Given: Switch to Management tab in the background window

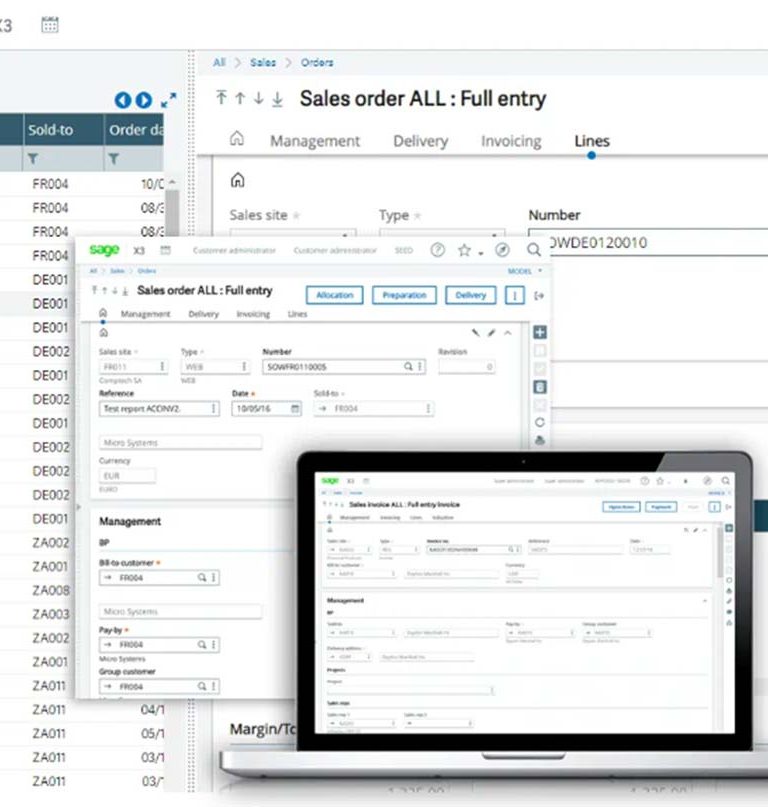Looking at the screenshot, I should [x=315, y=141].
